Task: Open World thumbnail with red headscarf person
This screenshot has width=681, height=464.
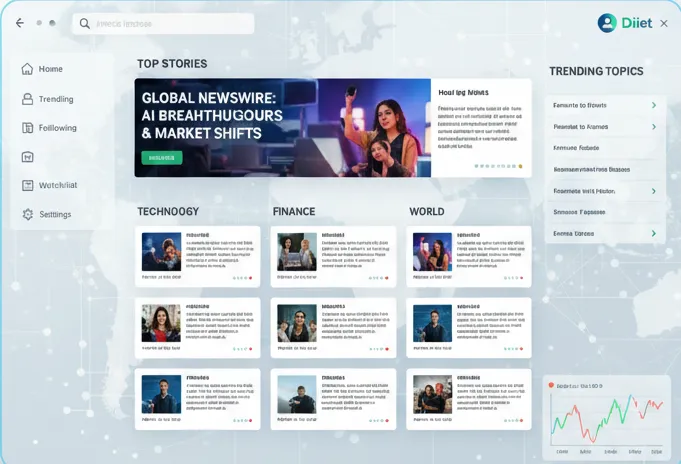Action: (432, 394)
